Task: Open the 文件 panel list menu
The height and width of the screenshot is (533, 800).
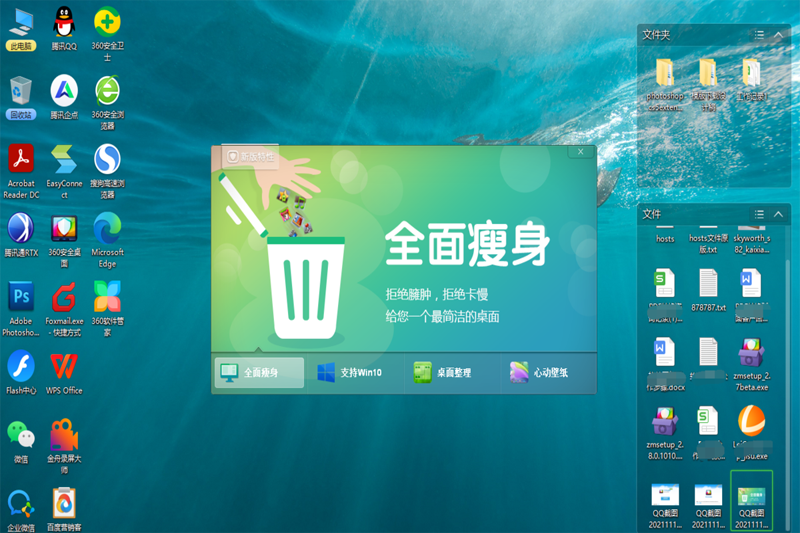Action: pyautogui.click(x=759, y=214)
